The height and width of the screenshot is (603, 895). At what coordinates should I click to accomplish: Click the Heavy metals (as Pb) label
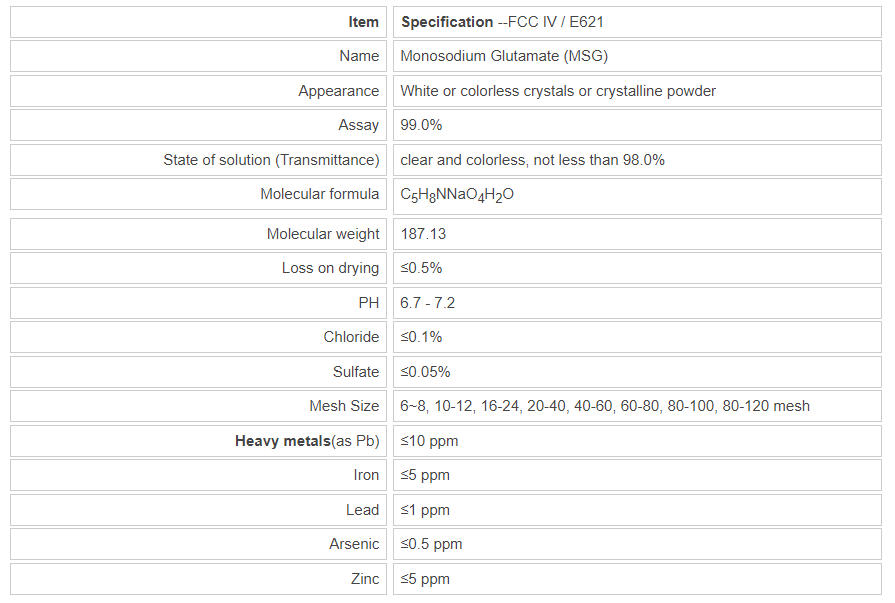pyautogui.click(x=307, y=441)
